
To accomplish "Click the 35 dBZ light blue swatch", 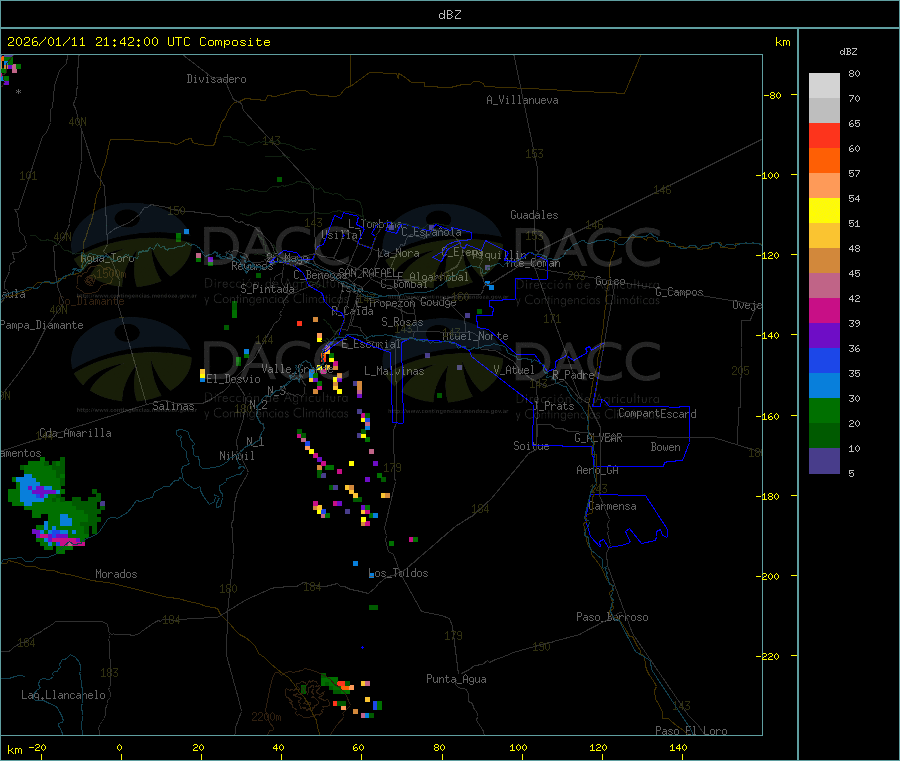I will (824, 385).
